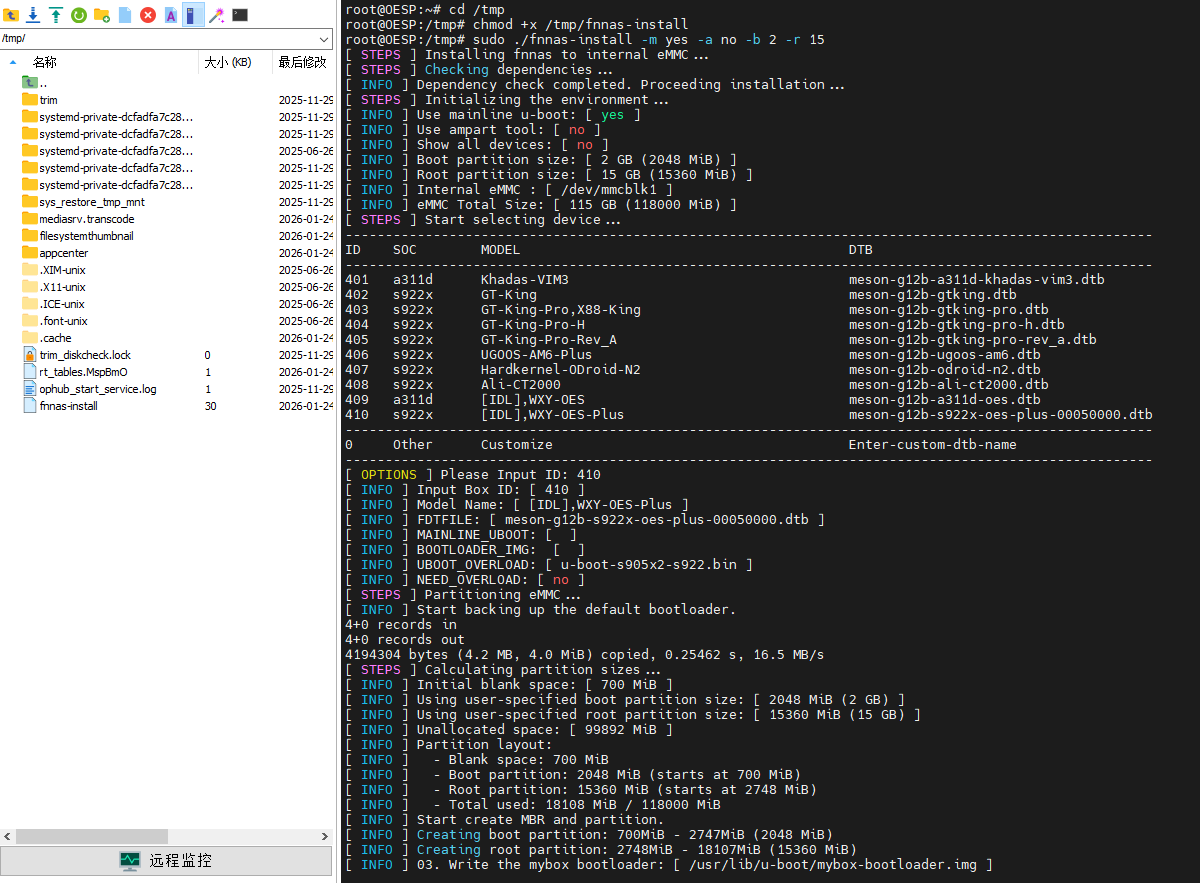Click the red delete X icon
The image size is (1200, 883).
pos(148,14)
